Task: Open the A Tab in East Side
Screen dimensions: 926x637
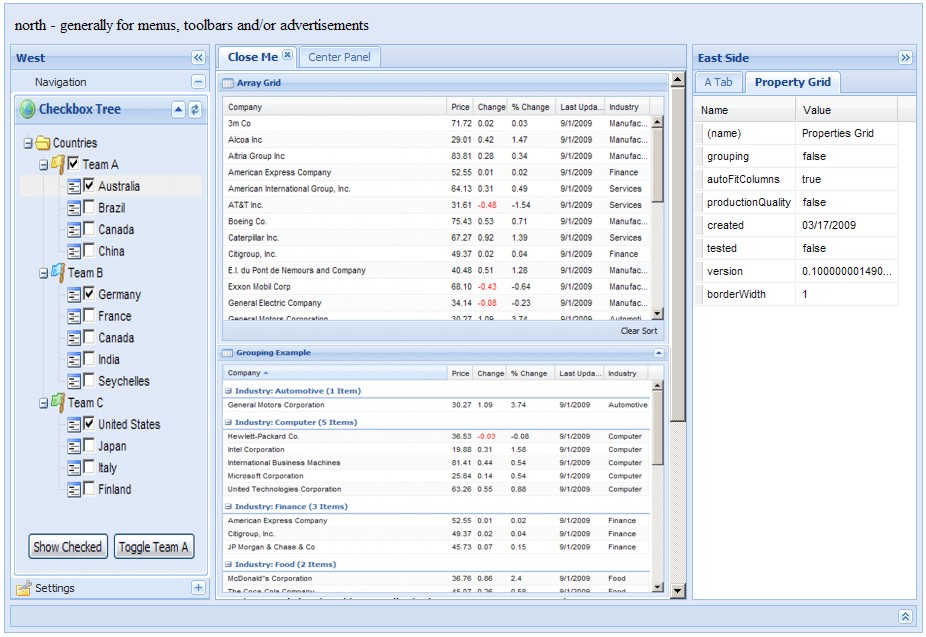Action: 718,82
